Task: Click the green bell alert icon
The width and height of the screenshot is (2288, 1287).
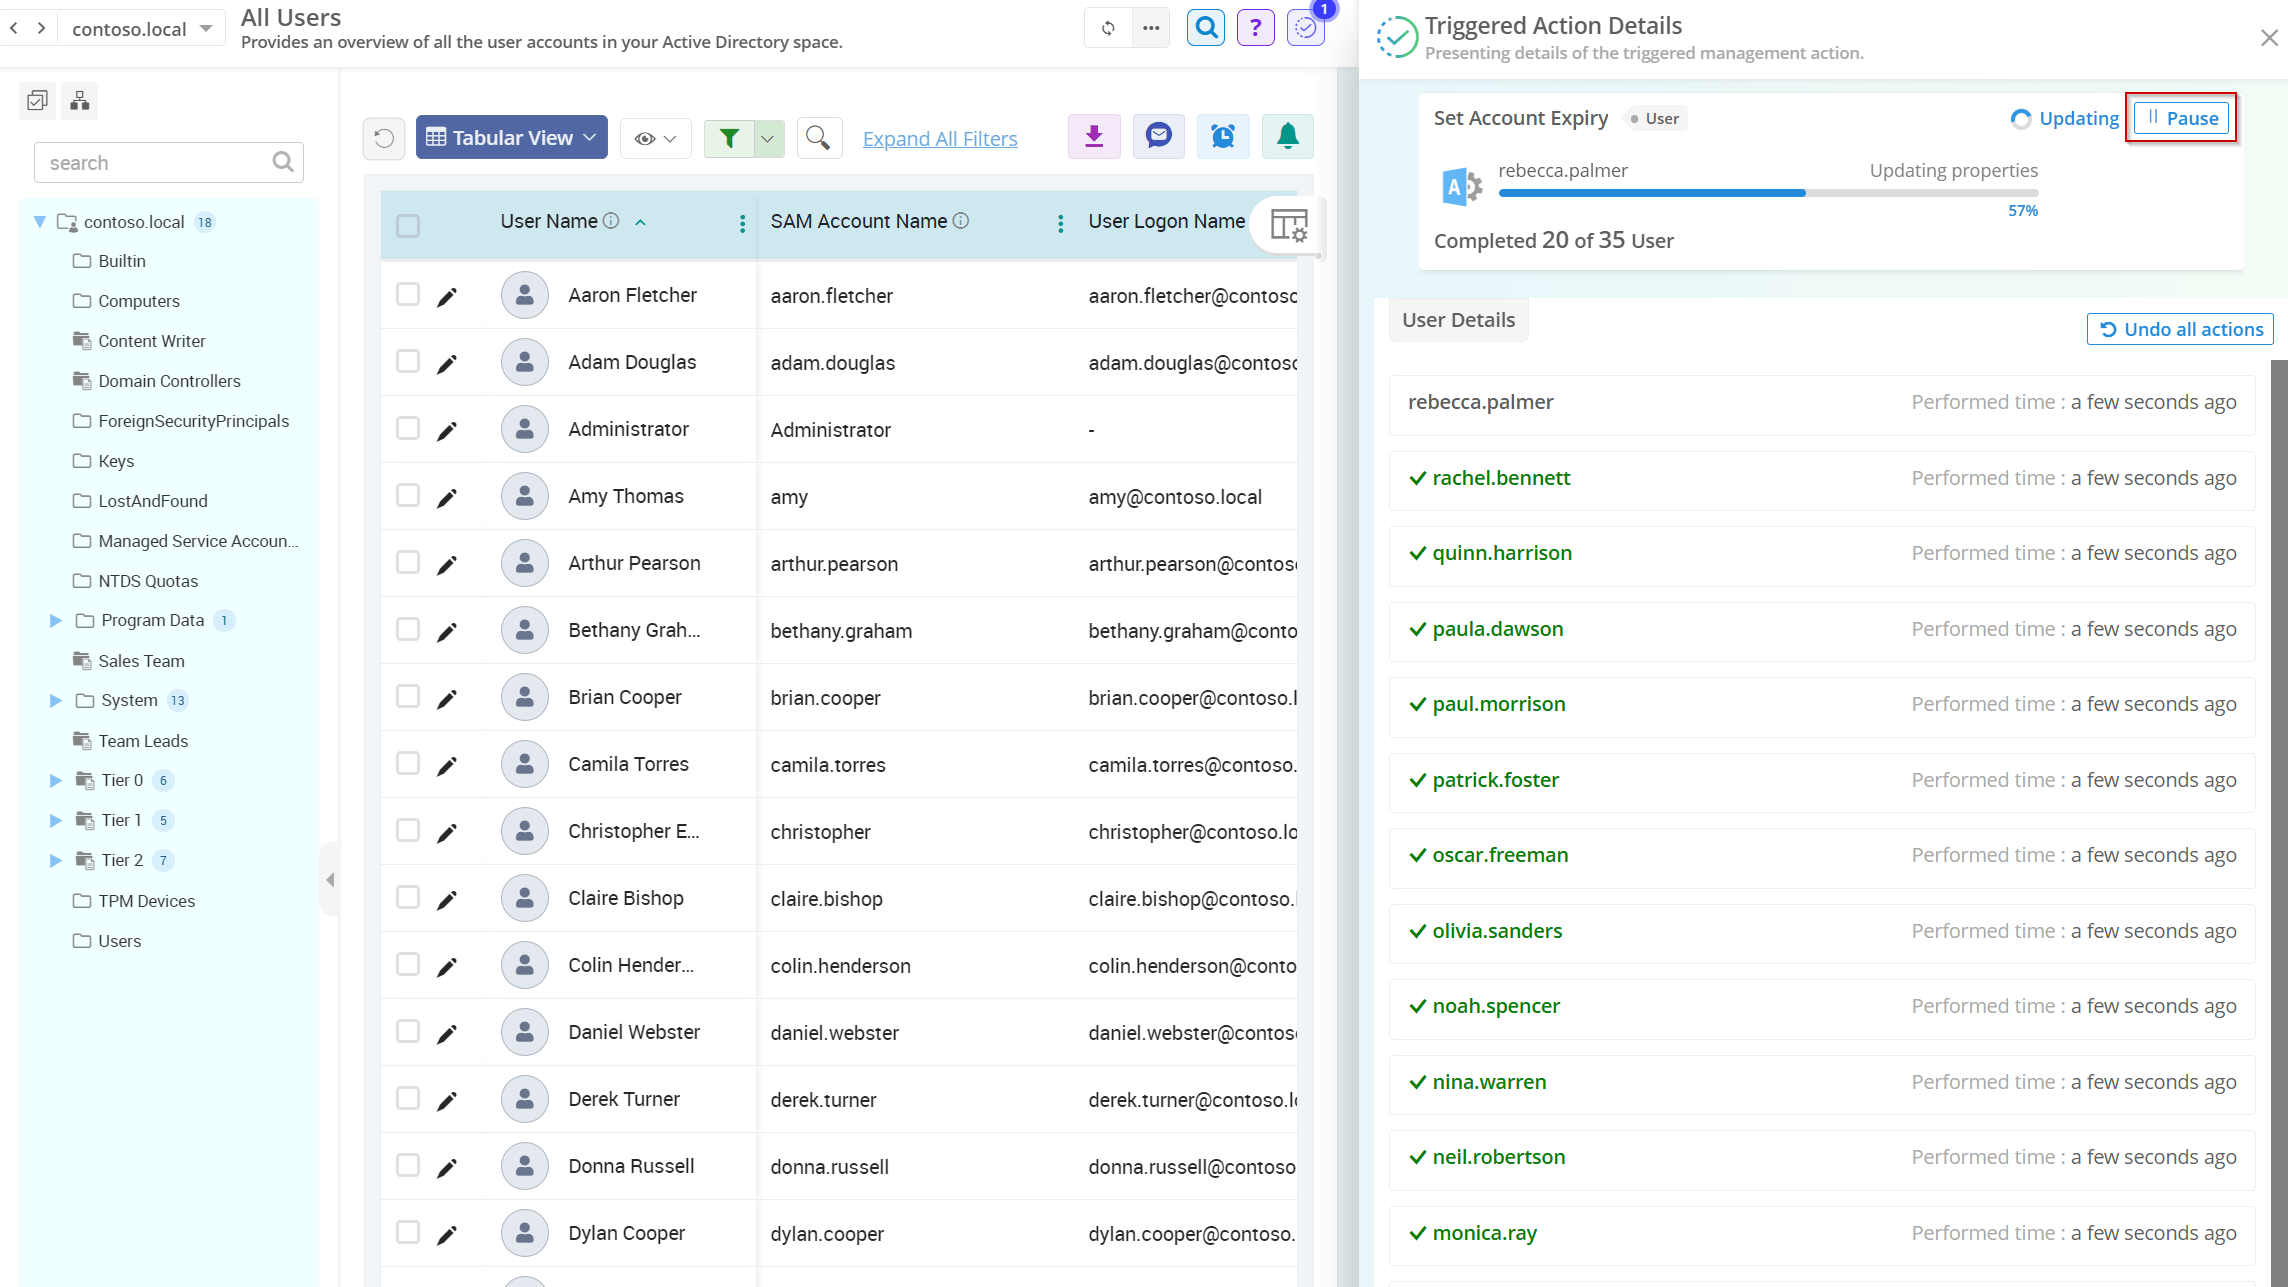Action: (1288, 137)
